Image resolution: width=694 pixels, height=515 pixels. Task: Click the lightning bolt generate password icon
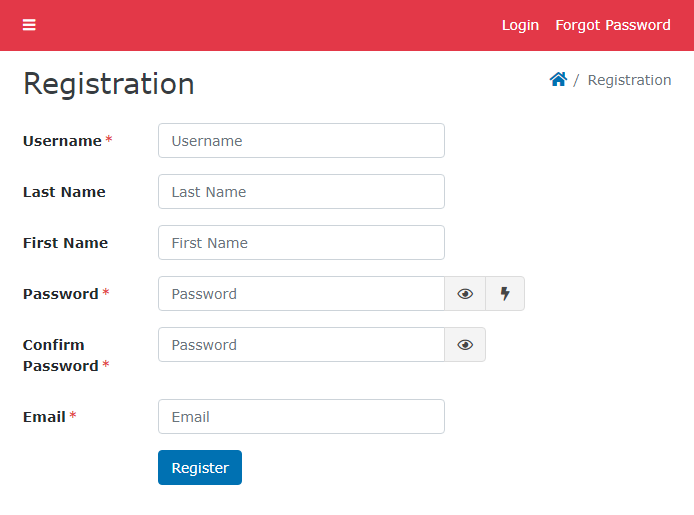(x=505, y=294)
